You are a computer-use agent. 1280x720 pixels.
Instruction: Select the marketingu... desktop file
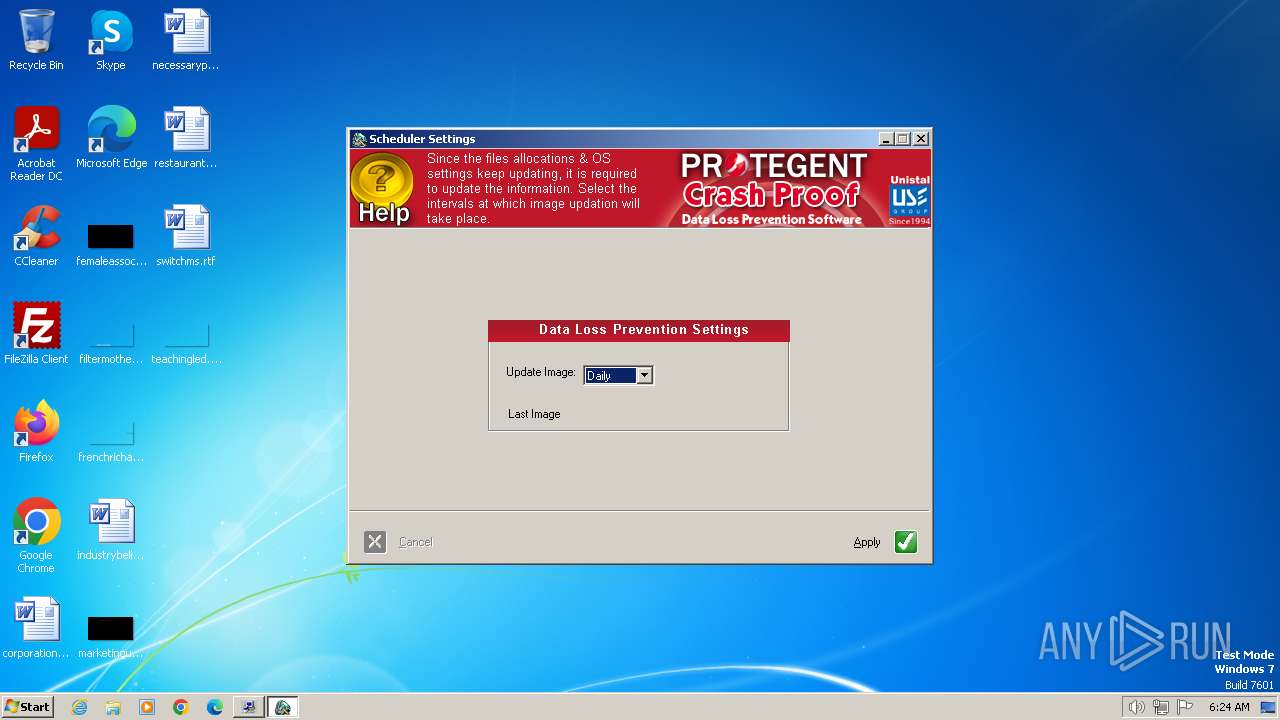coord(111,638)
